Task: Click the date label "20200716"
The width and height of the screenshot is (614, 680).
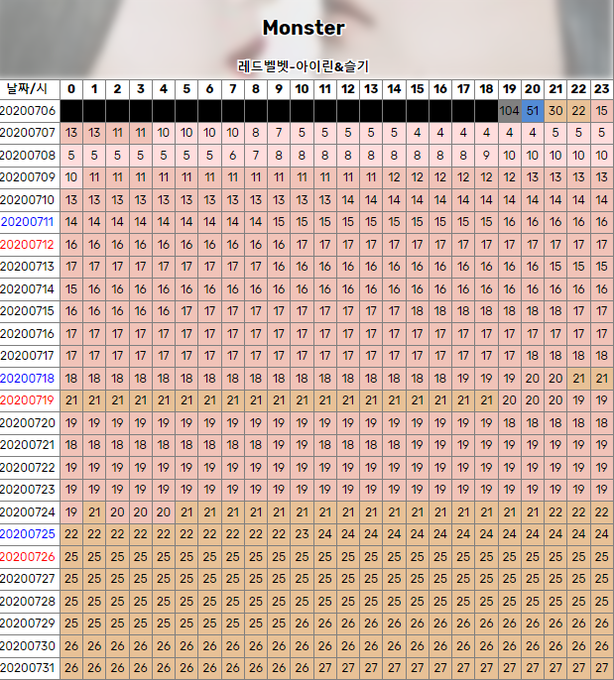Action: [28, 333]
